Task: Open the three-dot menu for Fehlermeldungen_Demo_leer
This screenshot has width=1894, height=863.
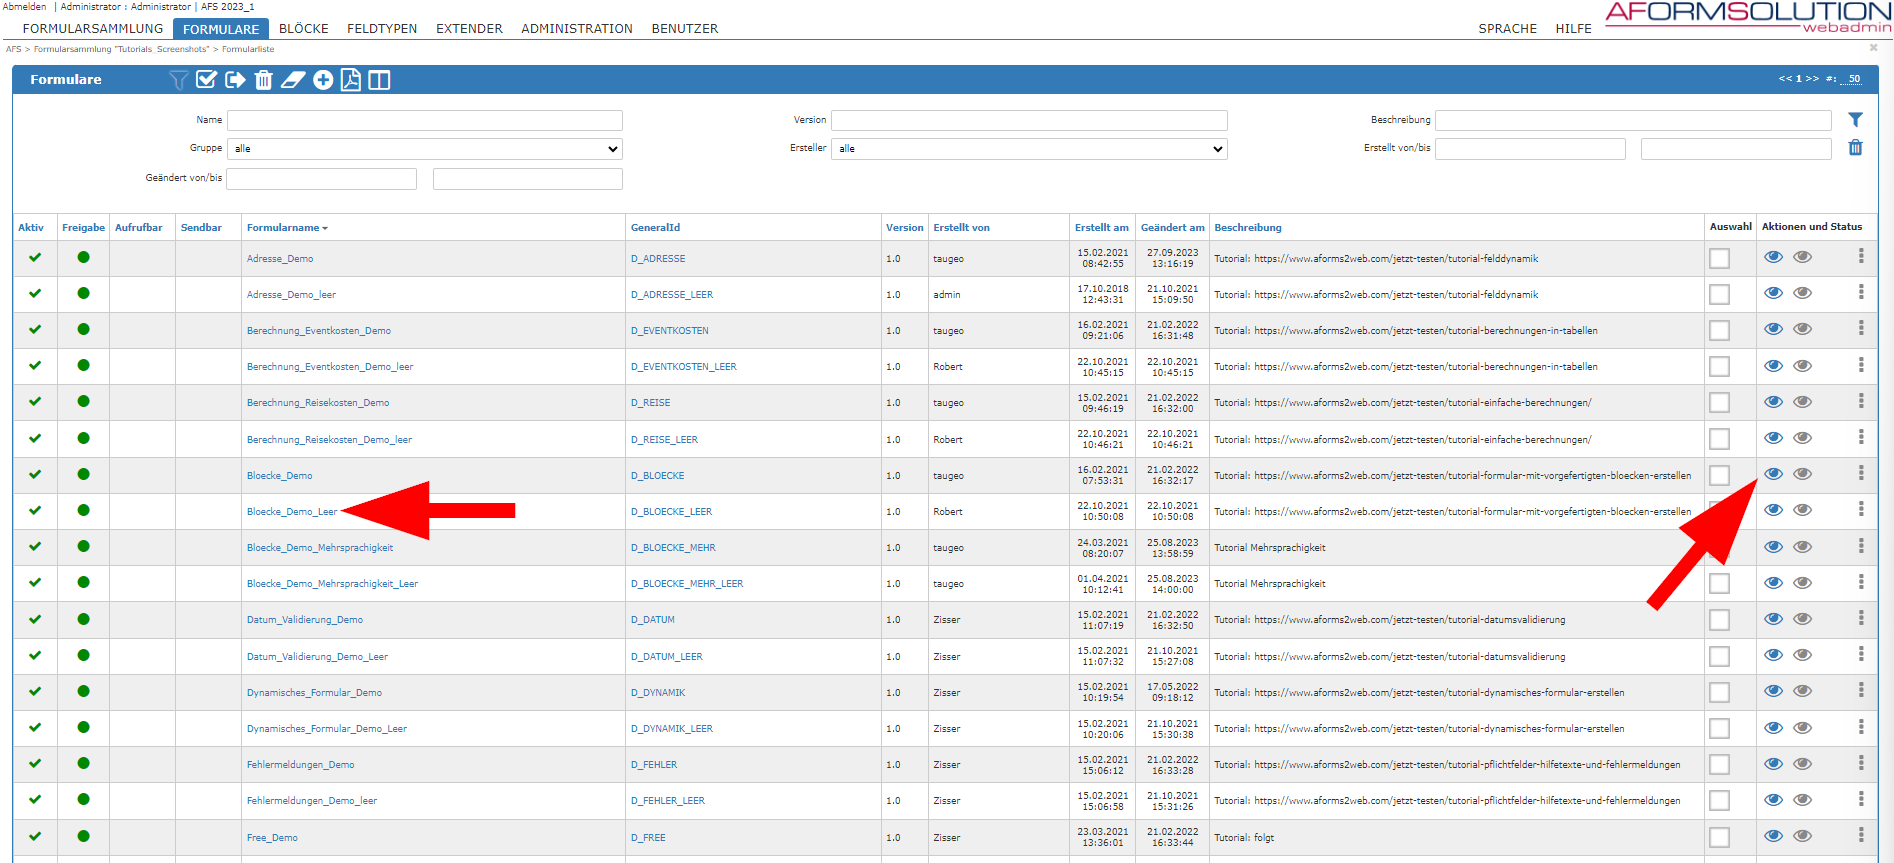Action: [x=1861, y=799]
